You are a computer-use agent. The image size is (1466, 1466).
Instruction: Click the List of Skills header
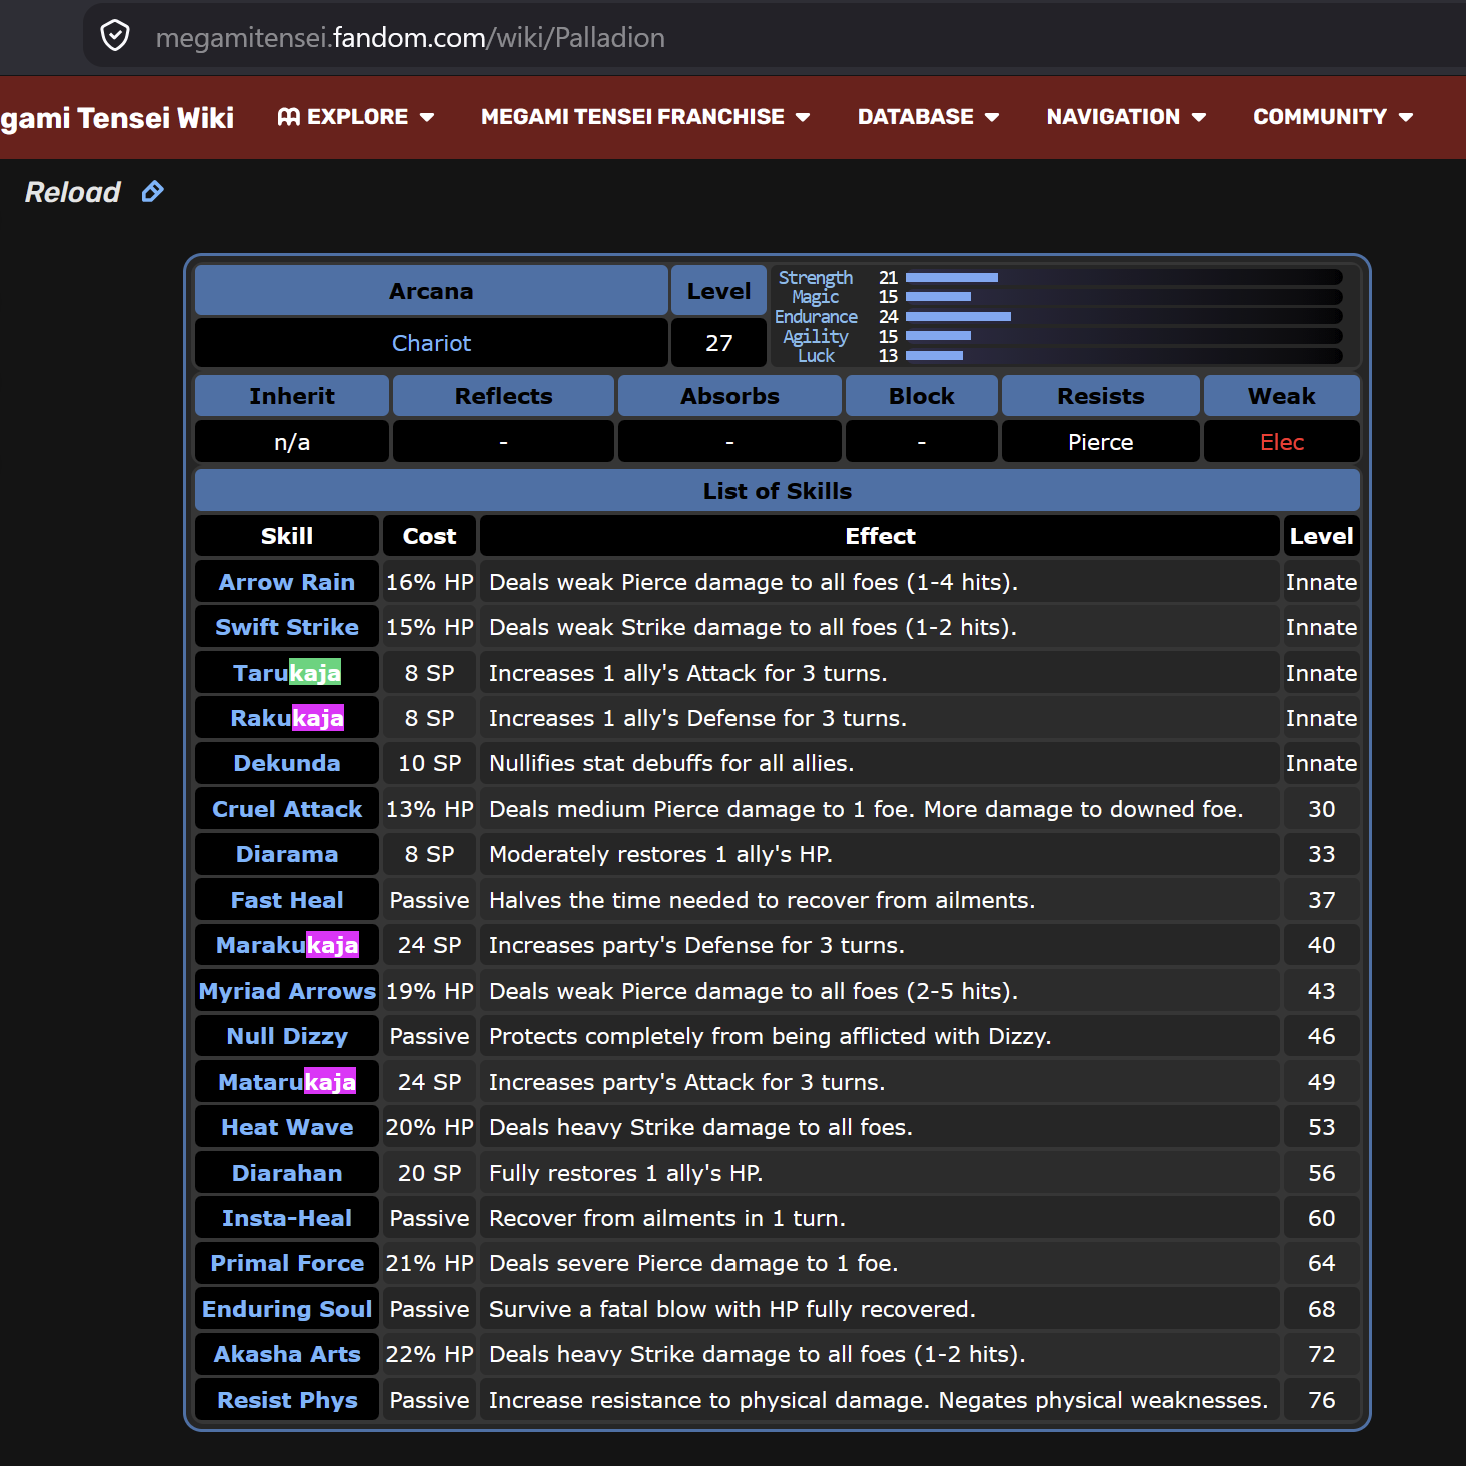coord(777,491)
